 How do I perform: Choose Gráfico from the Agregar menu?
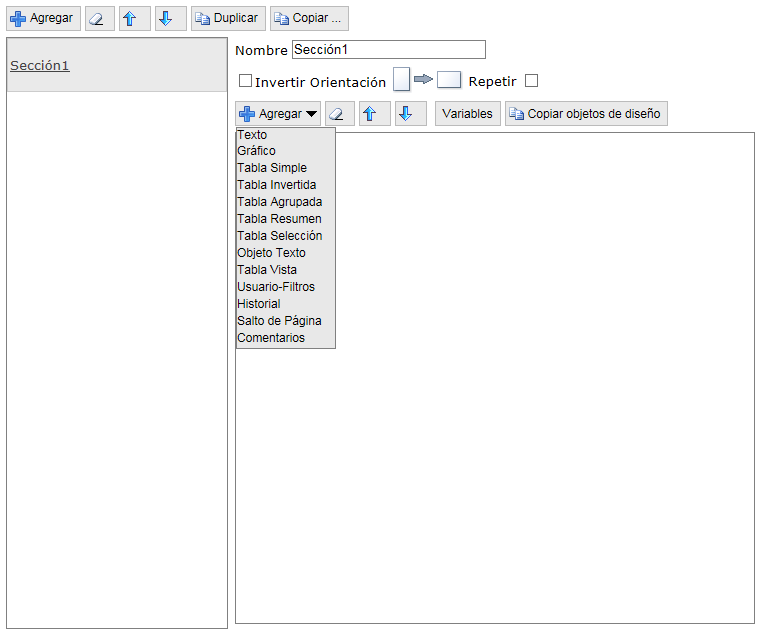[x=256, y=151]
